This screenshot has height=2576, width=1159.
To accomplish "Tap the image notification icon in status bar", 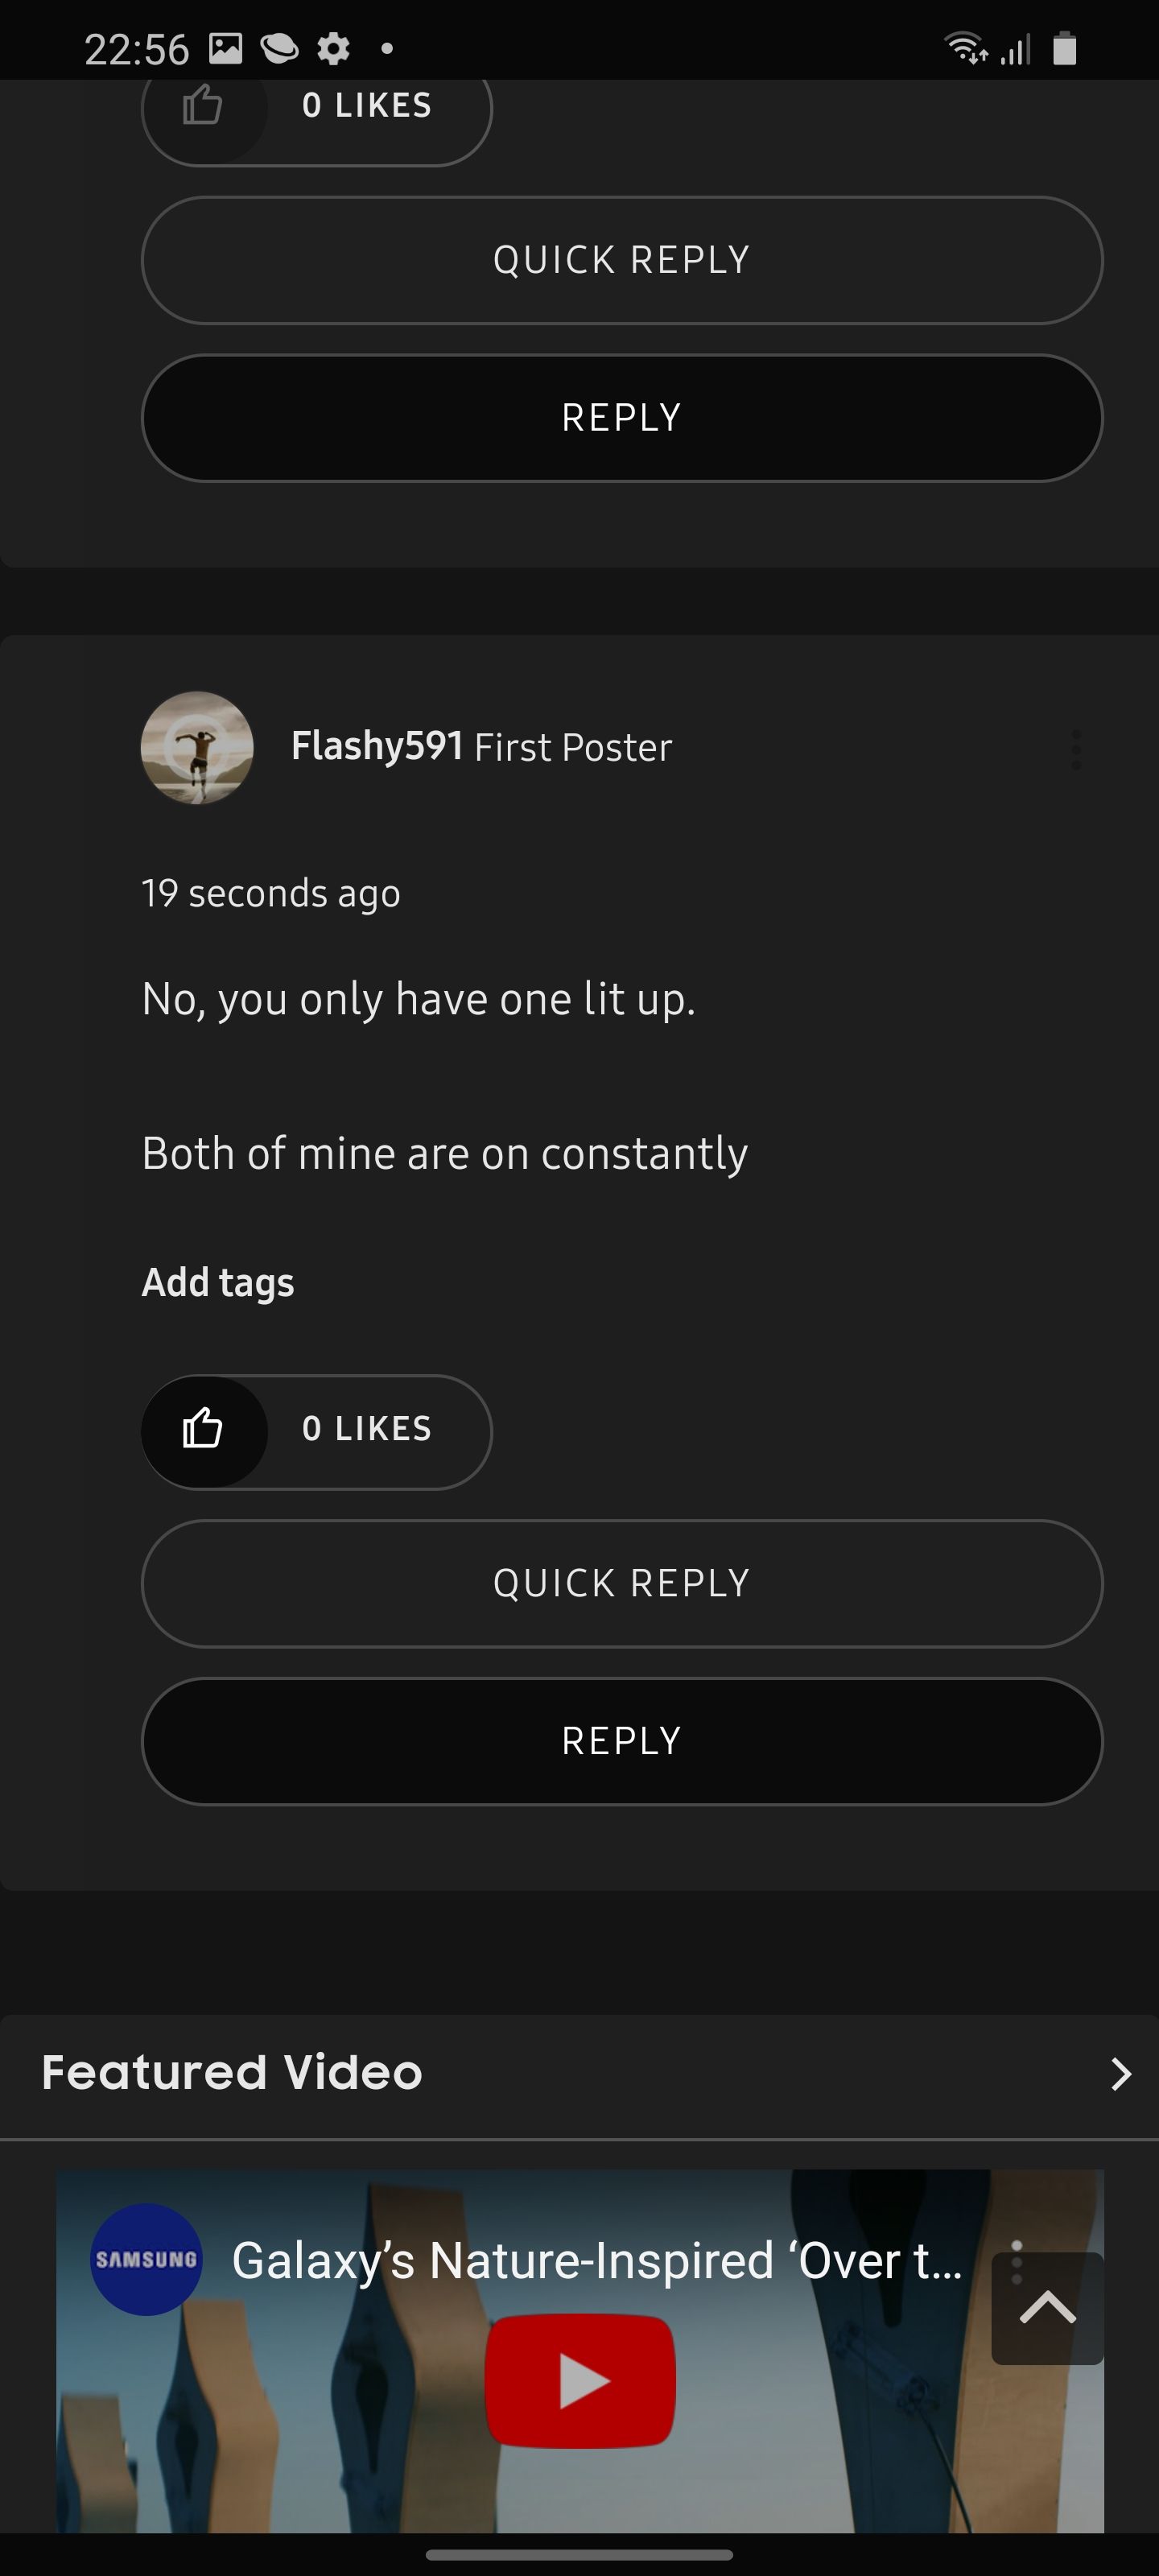I will point(226,48).
